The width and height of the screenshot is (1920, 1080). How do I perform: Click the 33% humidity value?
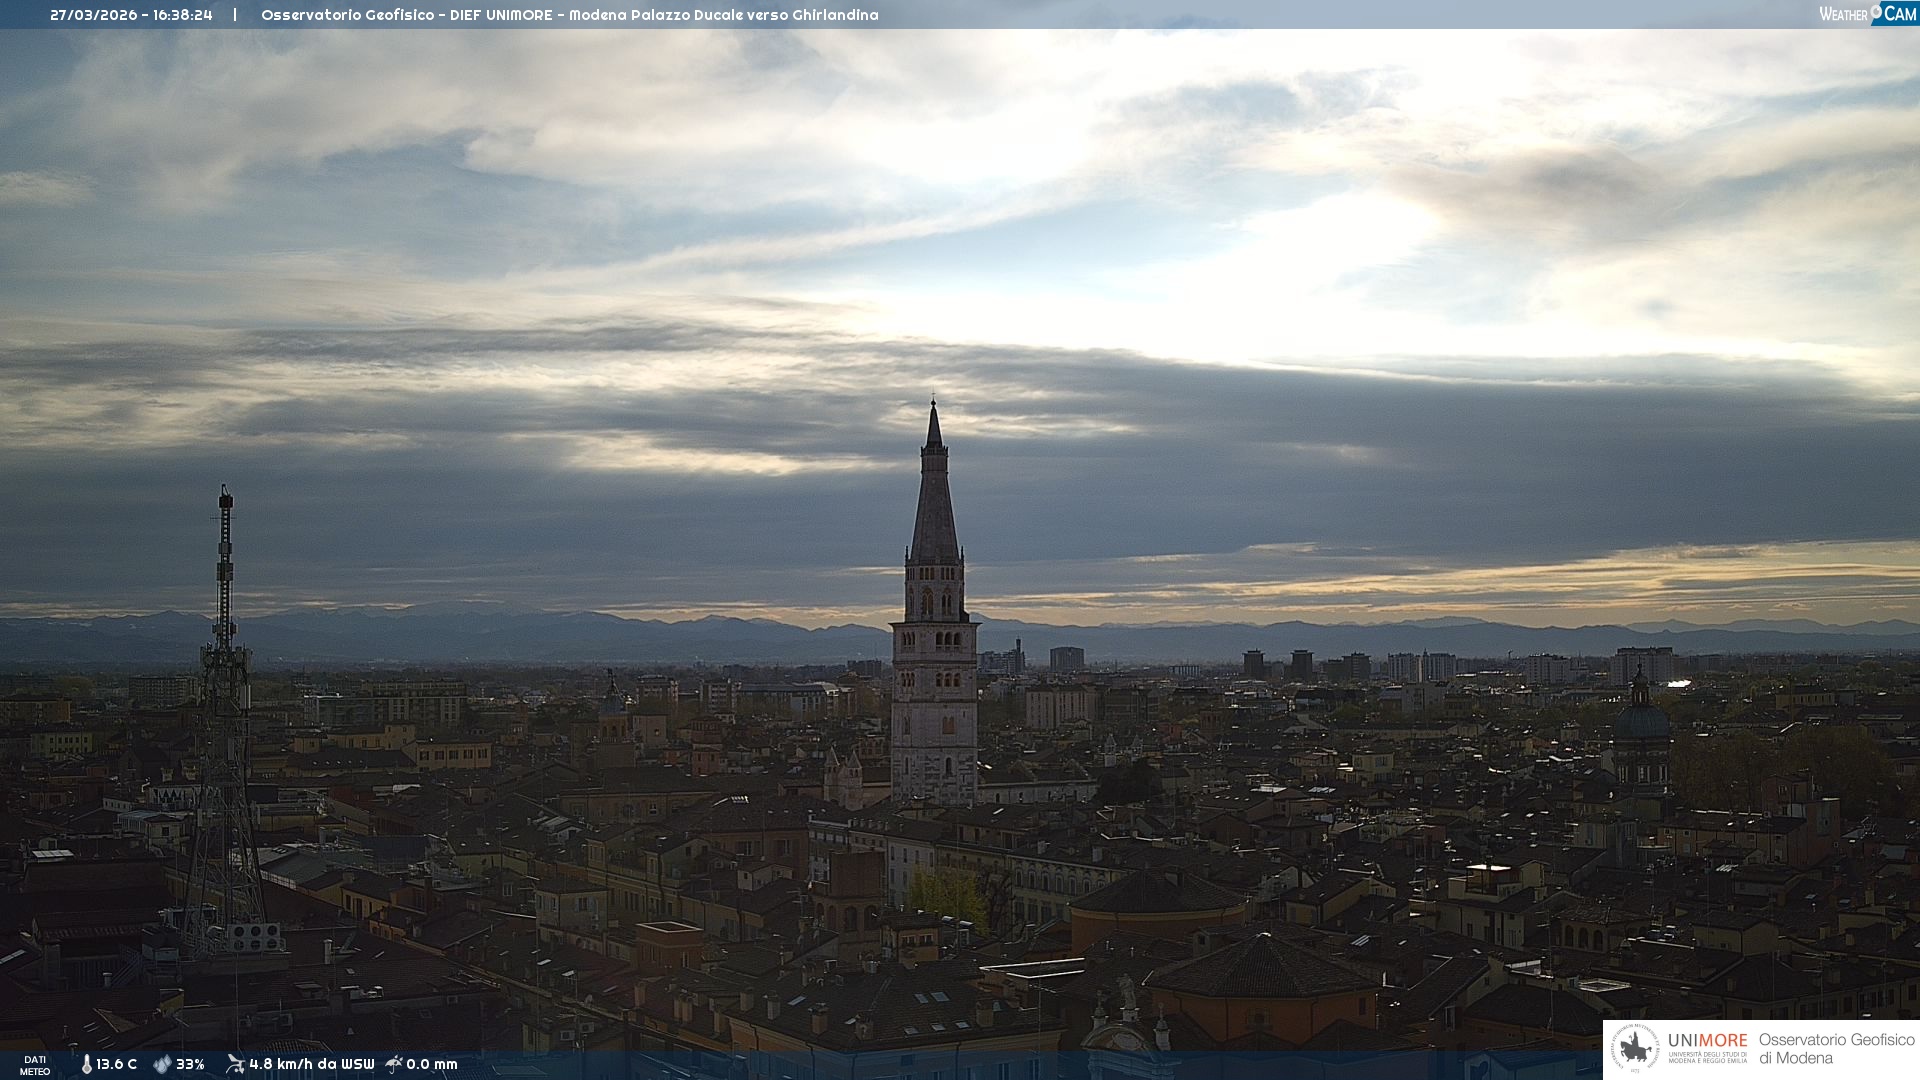click(190, 1064)
